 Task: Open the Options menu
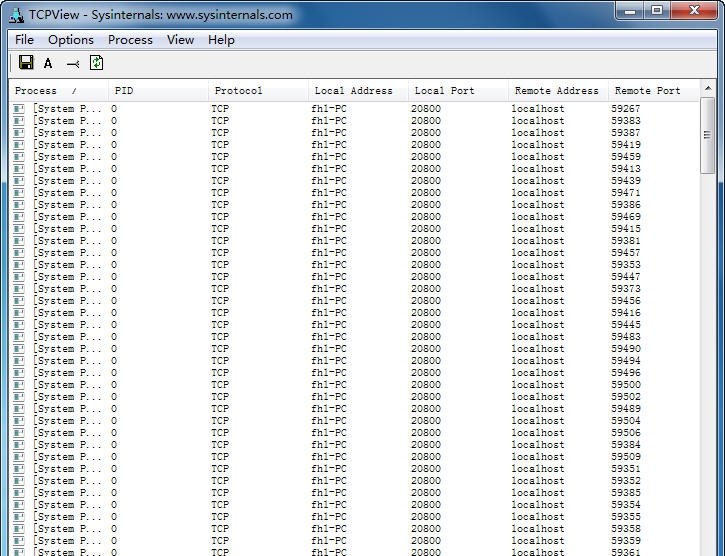(x=71, y=40)
